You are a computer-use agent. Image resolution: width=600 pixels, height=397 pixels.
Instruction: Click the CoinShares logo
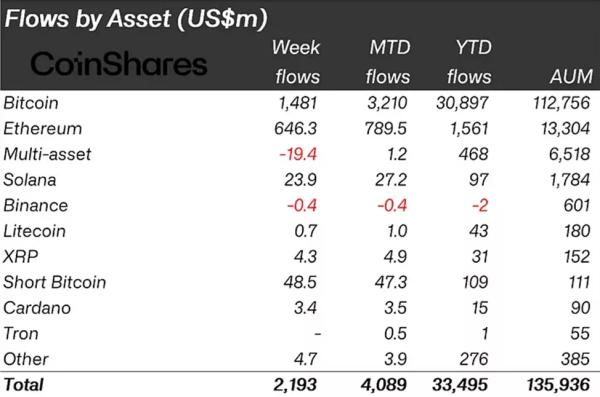(119, 64)
